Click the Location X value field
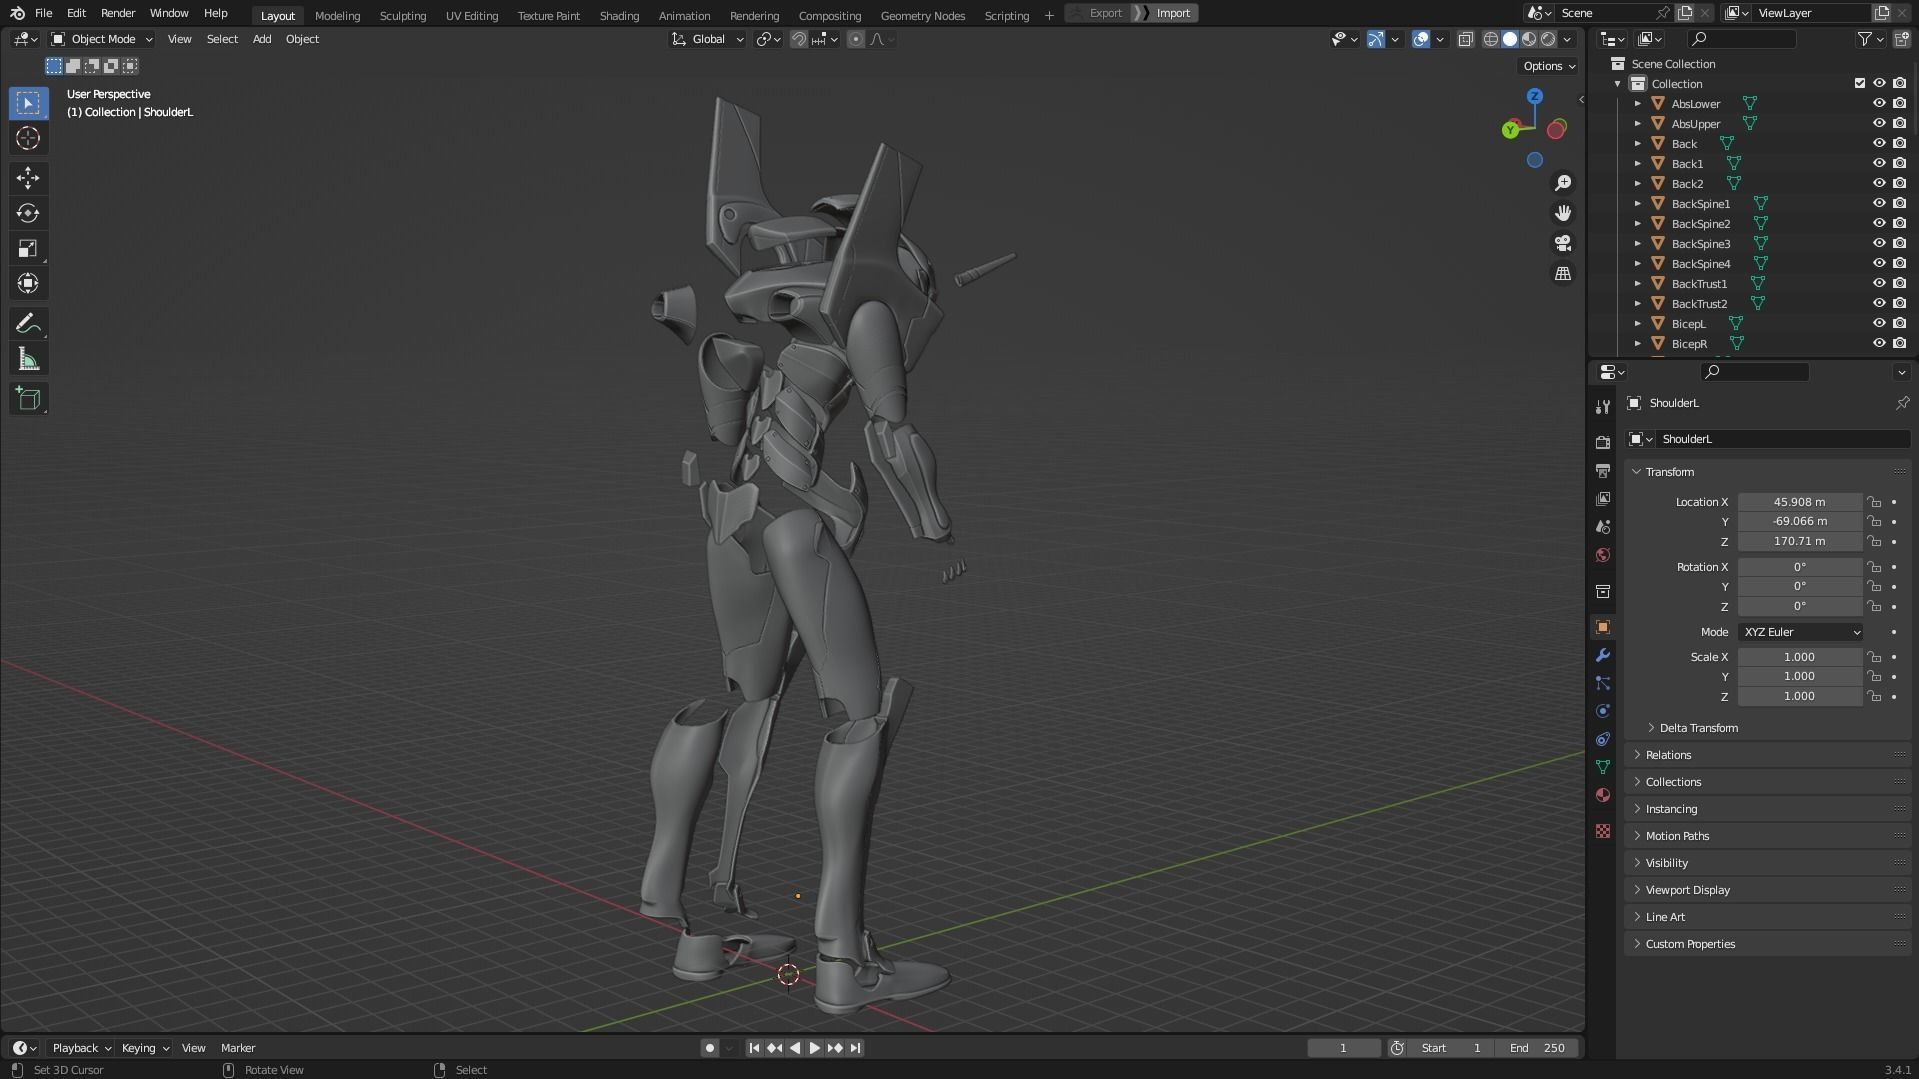The width and height of the screenshot is (1919, 1079). [1799, 502]
